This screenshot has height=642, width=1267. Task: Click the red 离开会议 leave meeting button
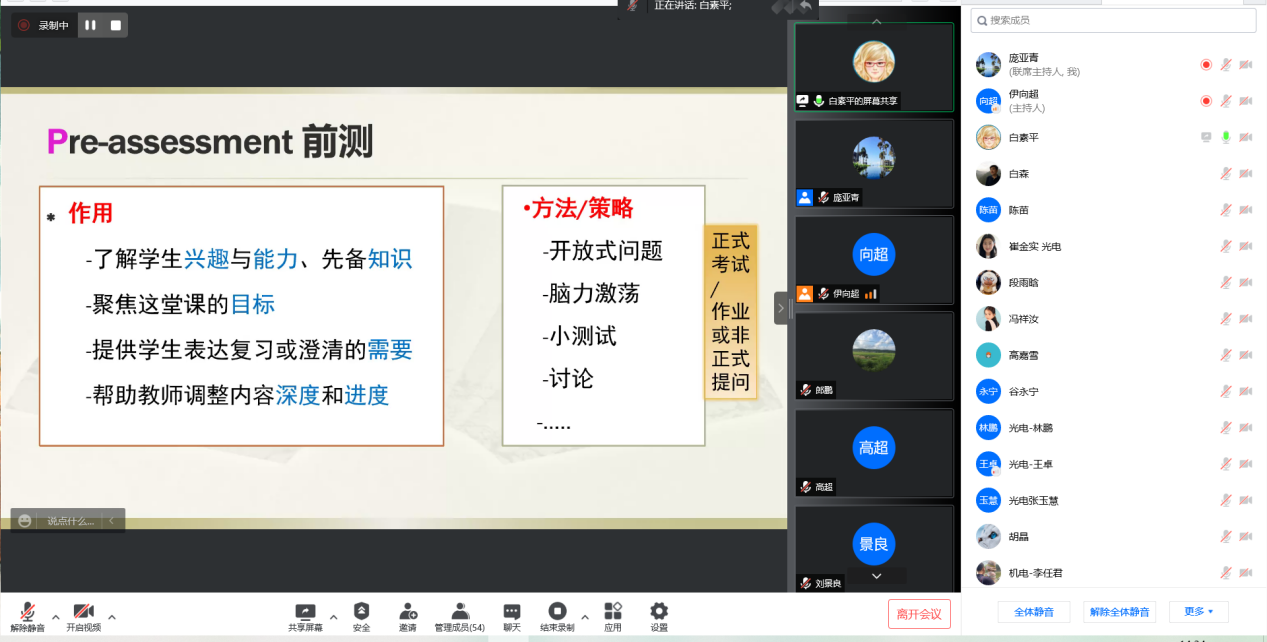coord(919,614)
